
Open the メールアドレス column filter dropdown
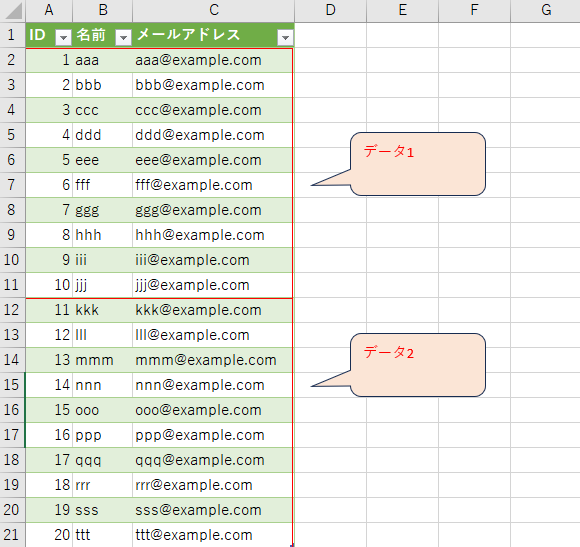tap(285, 37)
